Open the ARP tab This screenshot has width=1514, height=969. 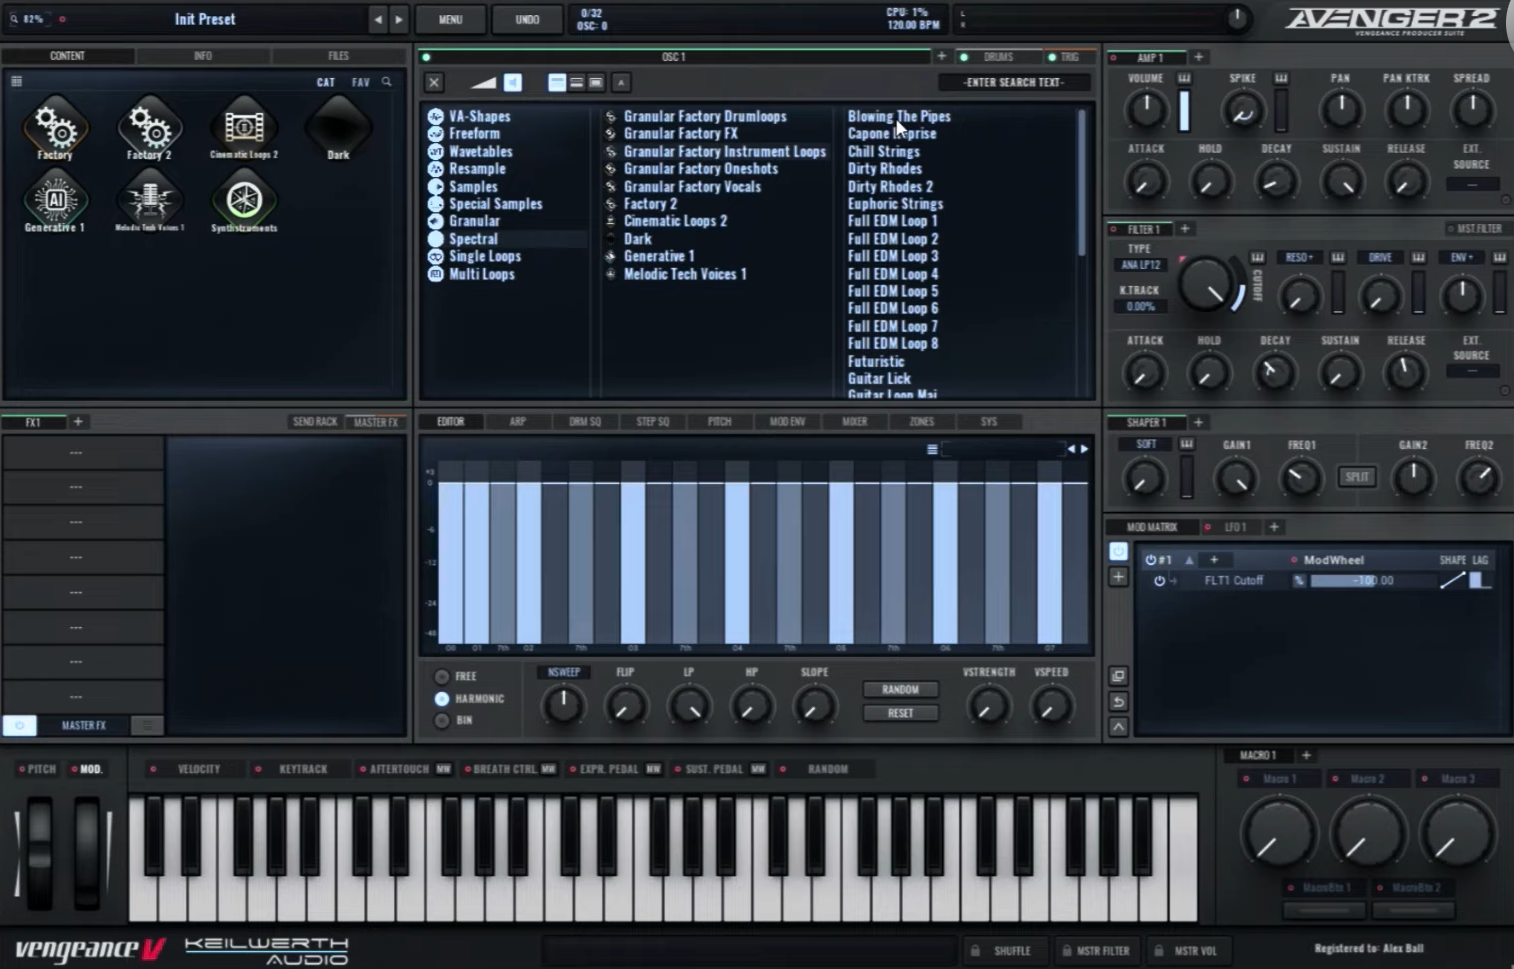click(x=517, y=422)
